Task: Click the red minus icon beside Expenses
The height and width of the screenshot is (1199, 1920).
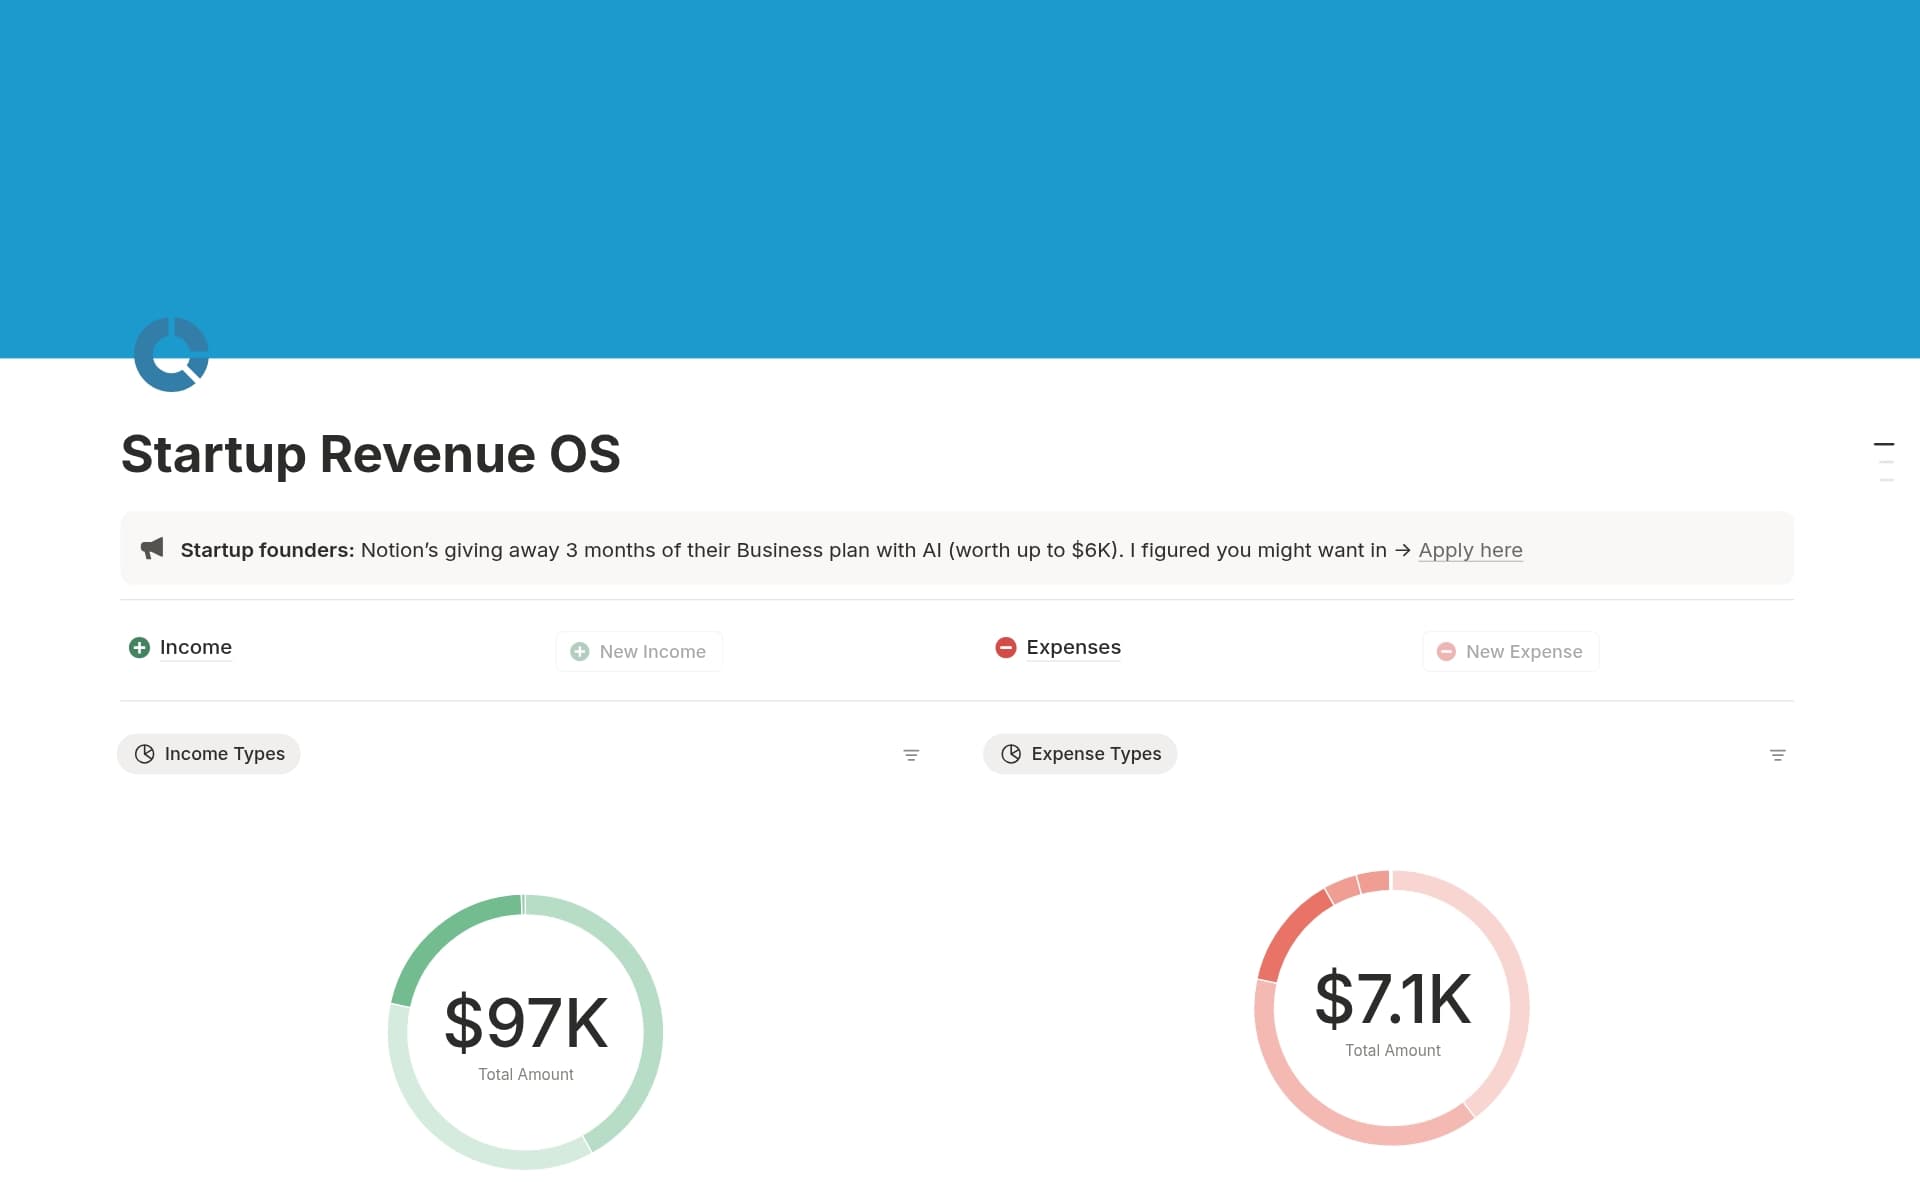Action: pos(1006,647)
